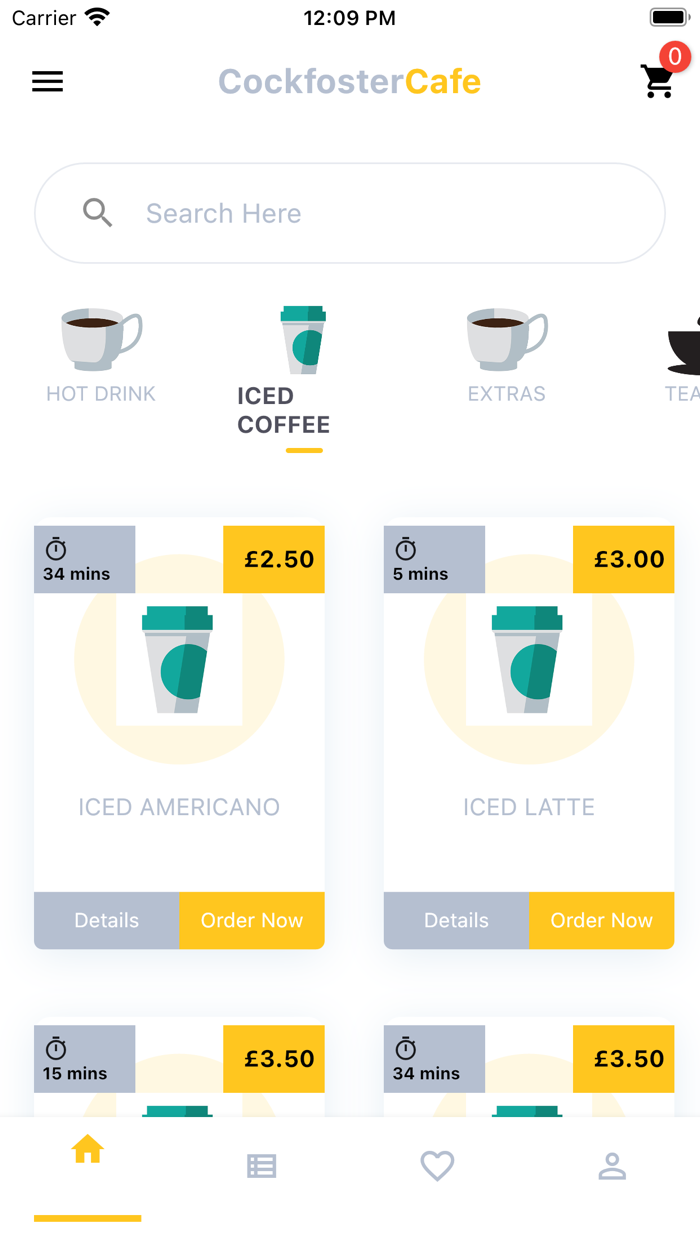Open the shopping cart
Screen dimensions: 700x1244
(657, 84)
